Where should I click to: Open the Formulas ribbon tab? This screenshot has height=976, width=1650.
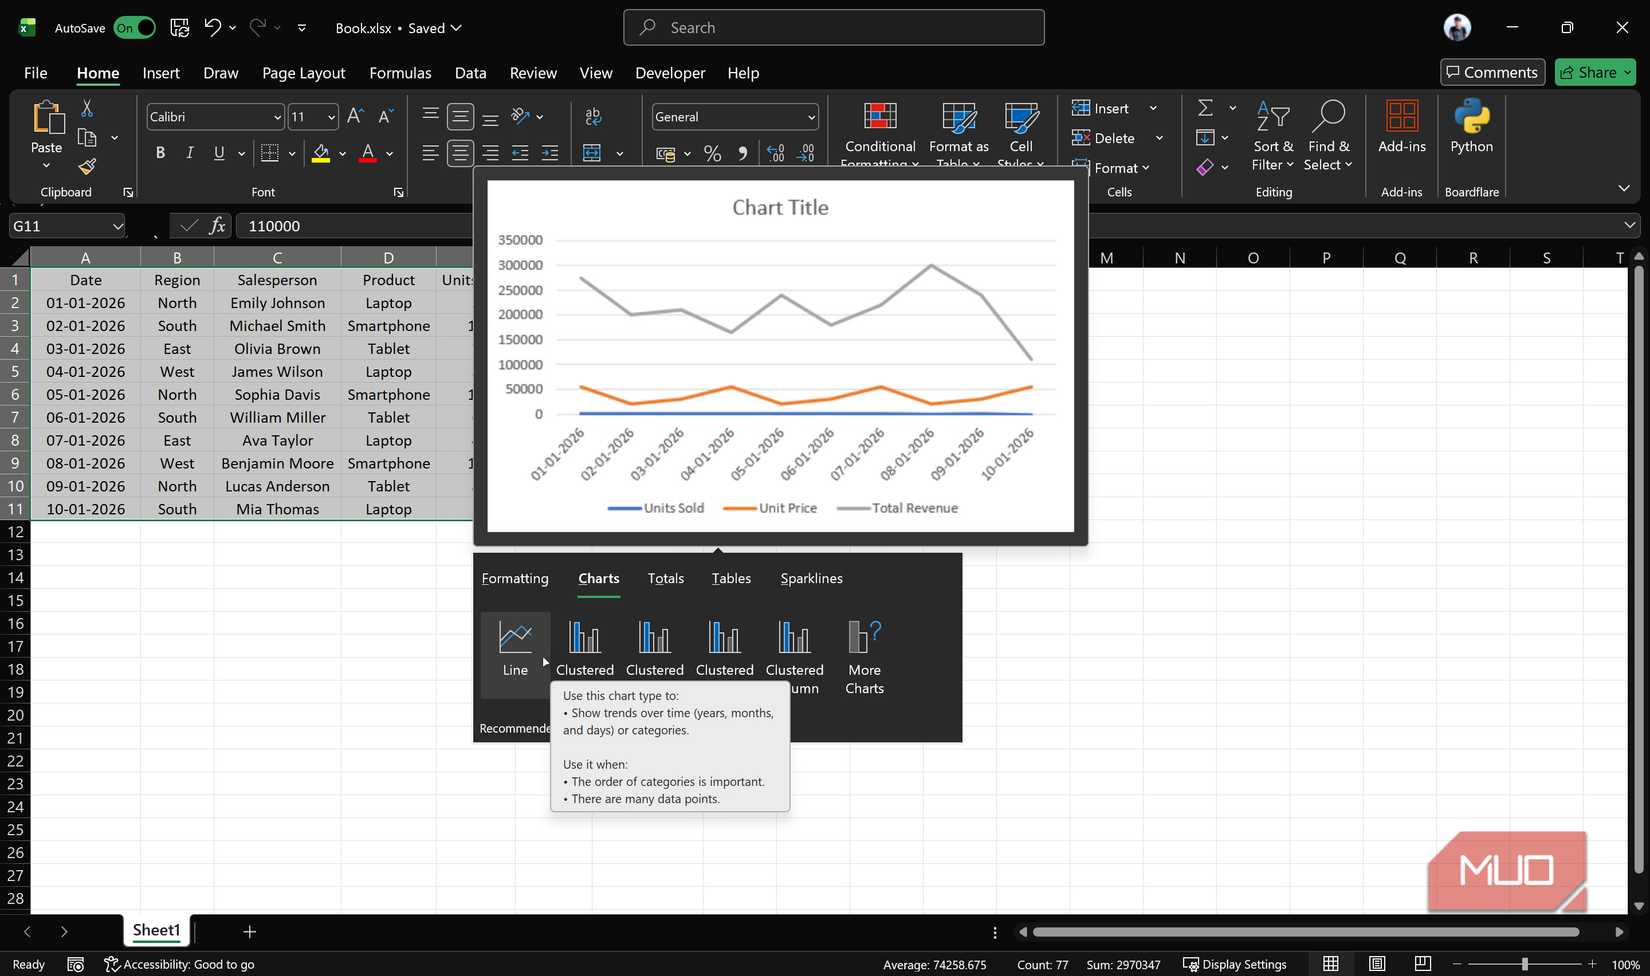point(400,72)
